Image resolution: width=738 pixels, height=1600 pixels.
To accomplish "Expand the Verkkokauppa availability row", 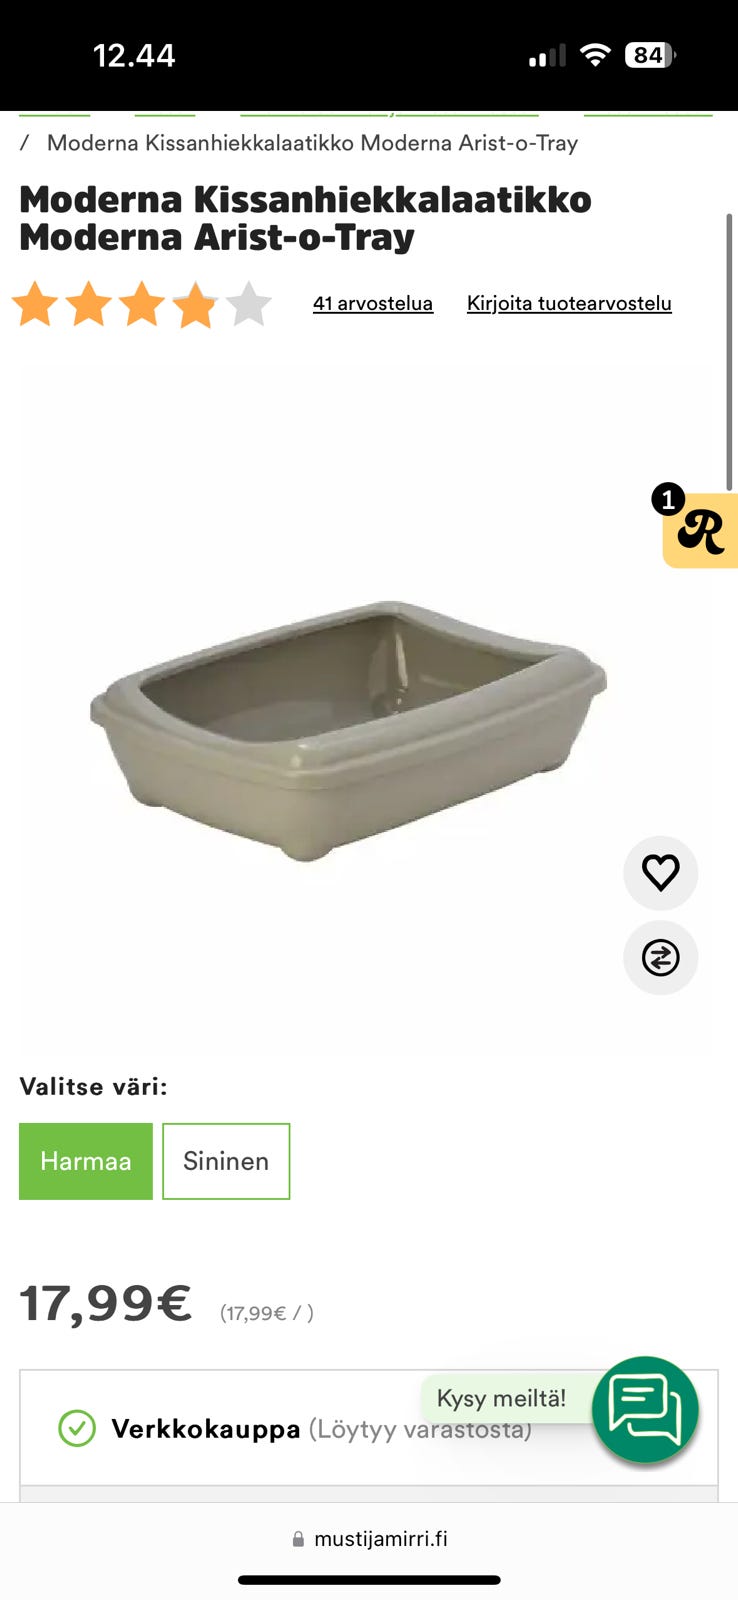I will 369,1429.
